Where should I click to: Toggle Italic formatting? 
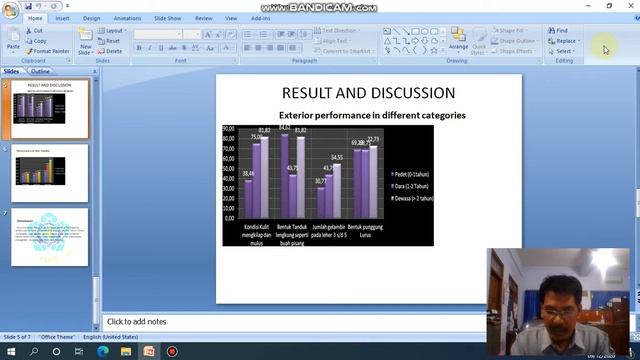coord(150,48)
